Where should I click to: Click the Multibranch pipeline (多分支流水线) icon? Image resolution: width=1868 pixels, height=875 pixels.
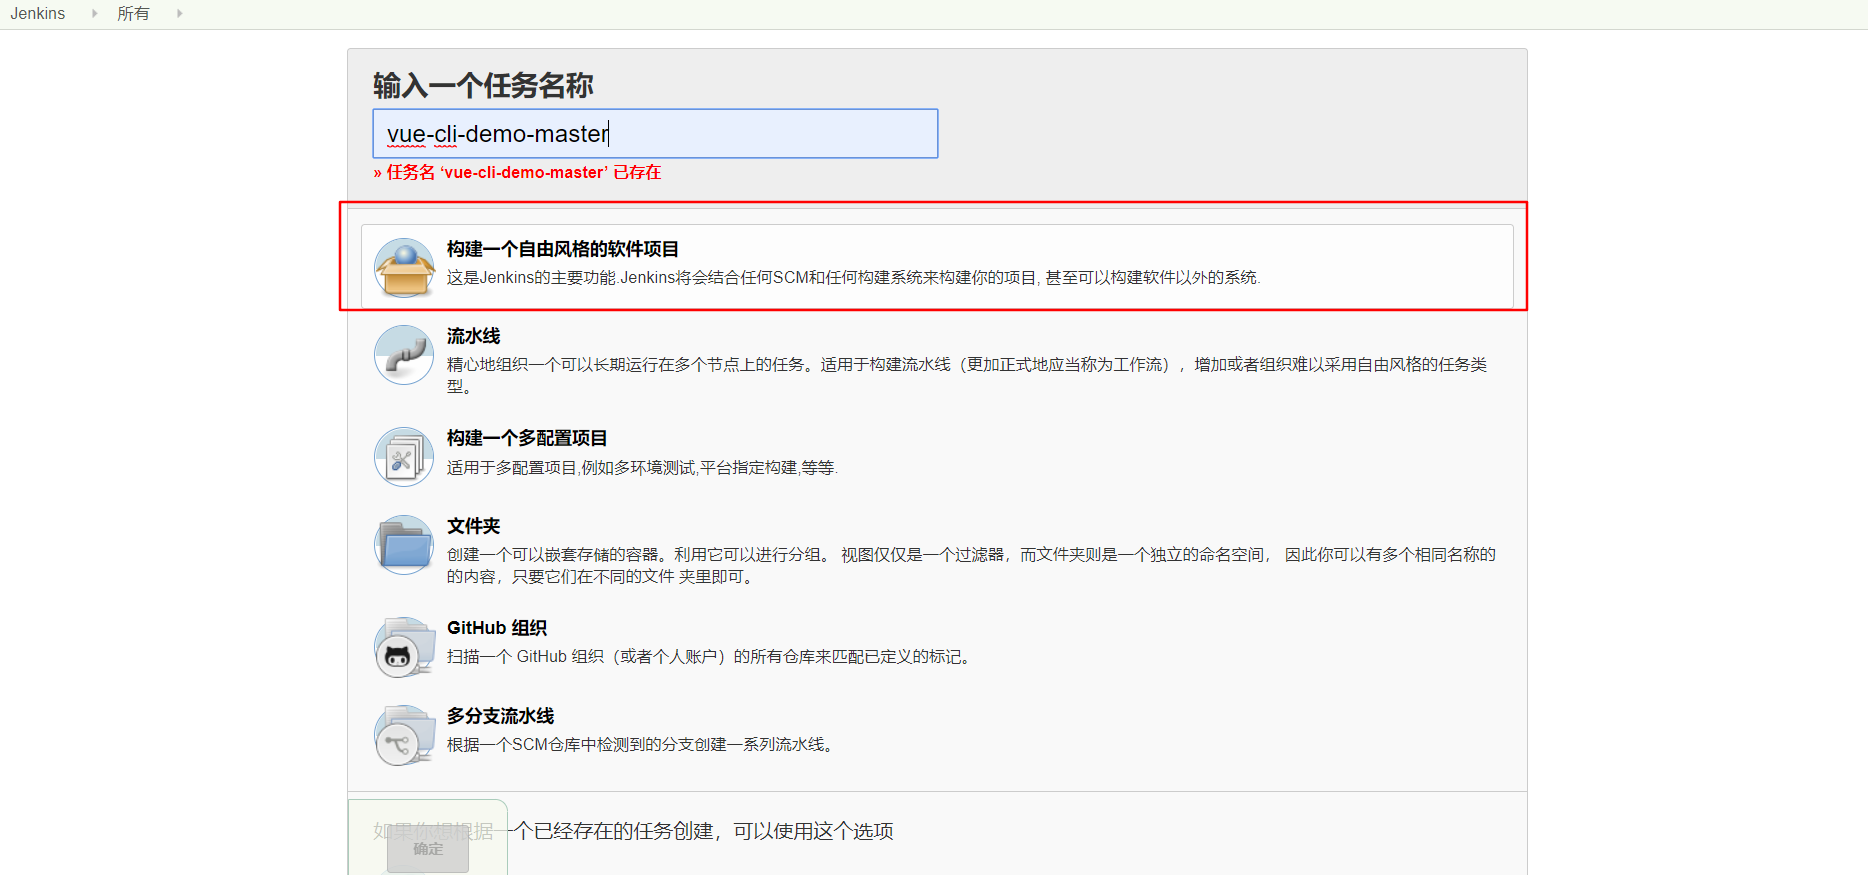tap(404, 735)
